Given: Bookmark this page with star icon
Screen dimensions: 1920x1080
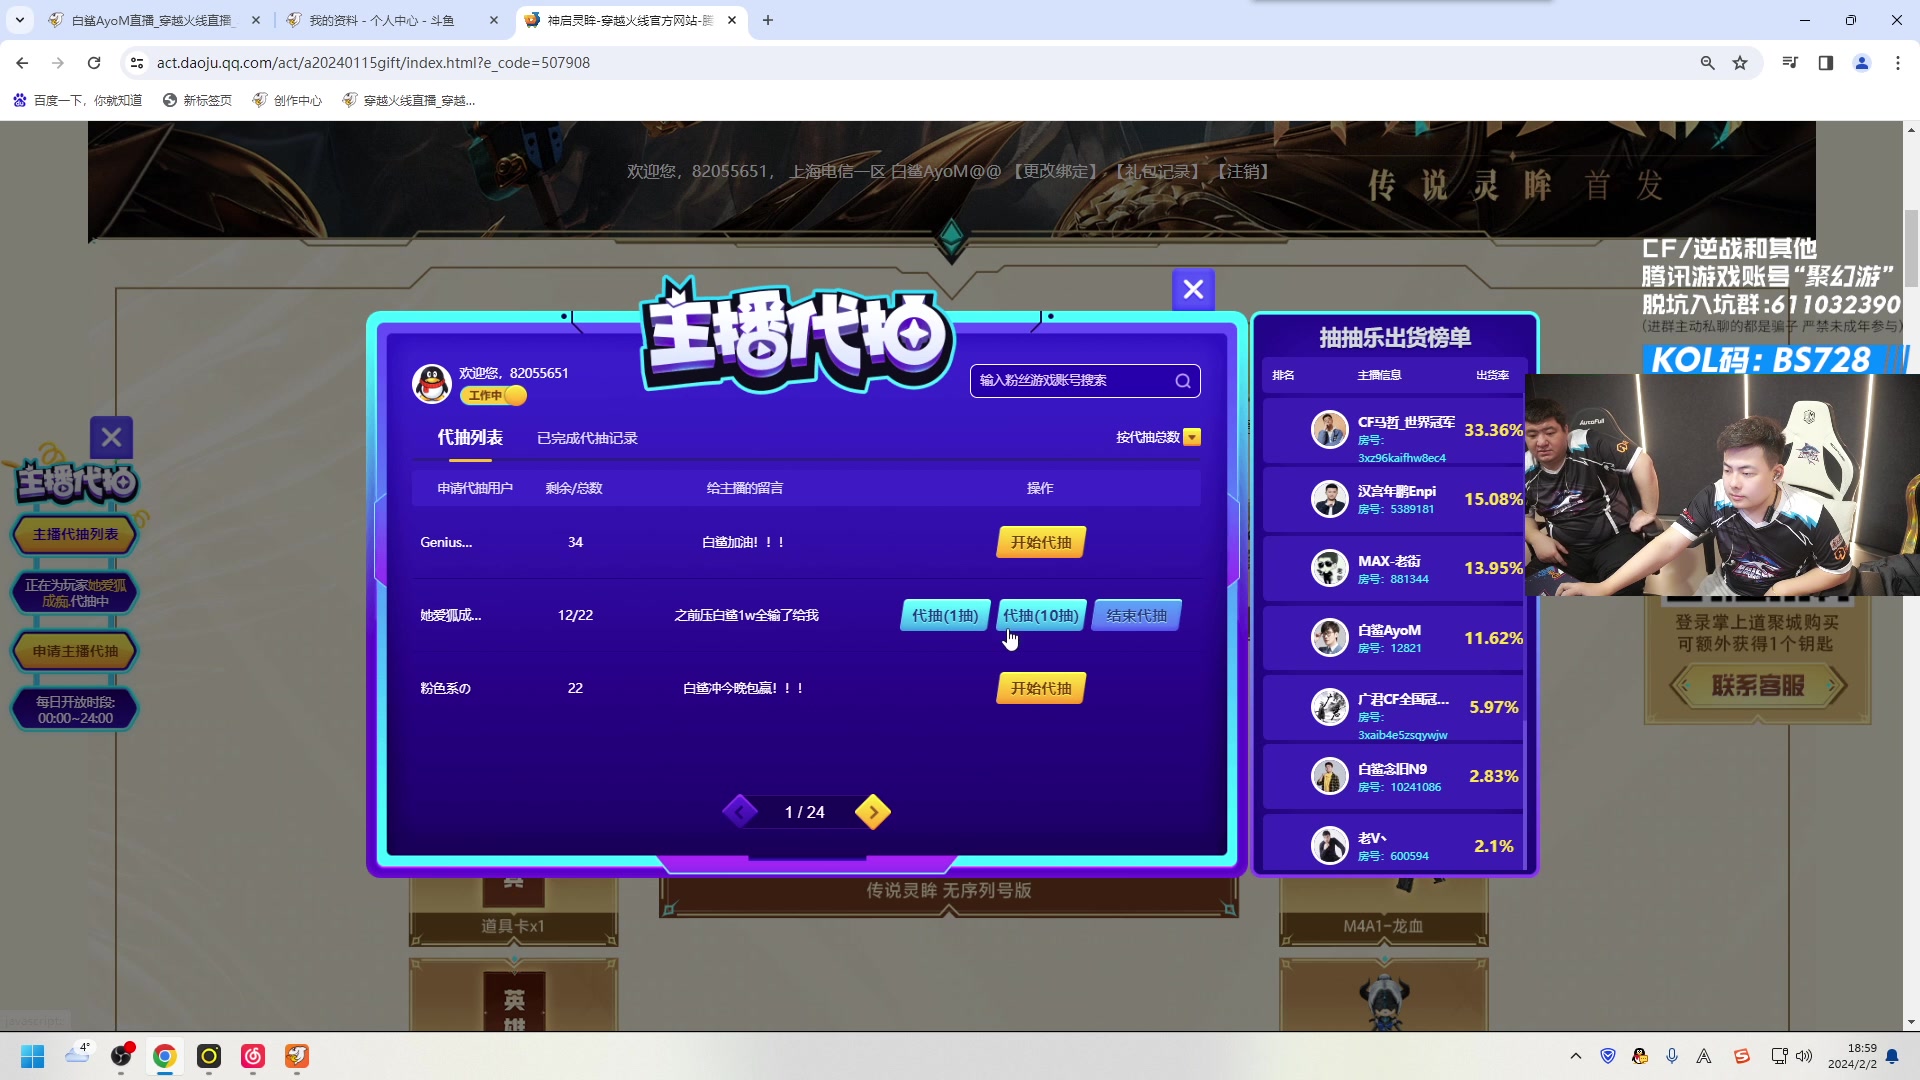Looking at the screenshot, I should [1740, 63].
